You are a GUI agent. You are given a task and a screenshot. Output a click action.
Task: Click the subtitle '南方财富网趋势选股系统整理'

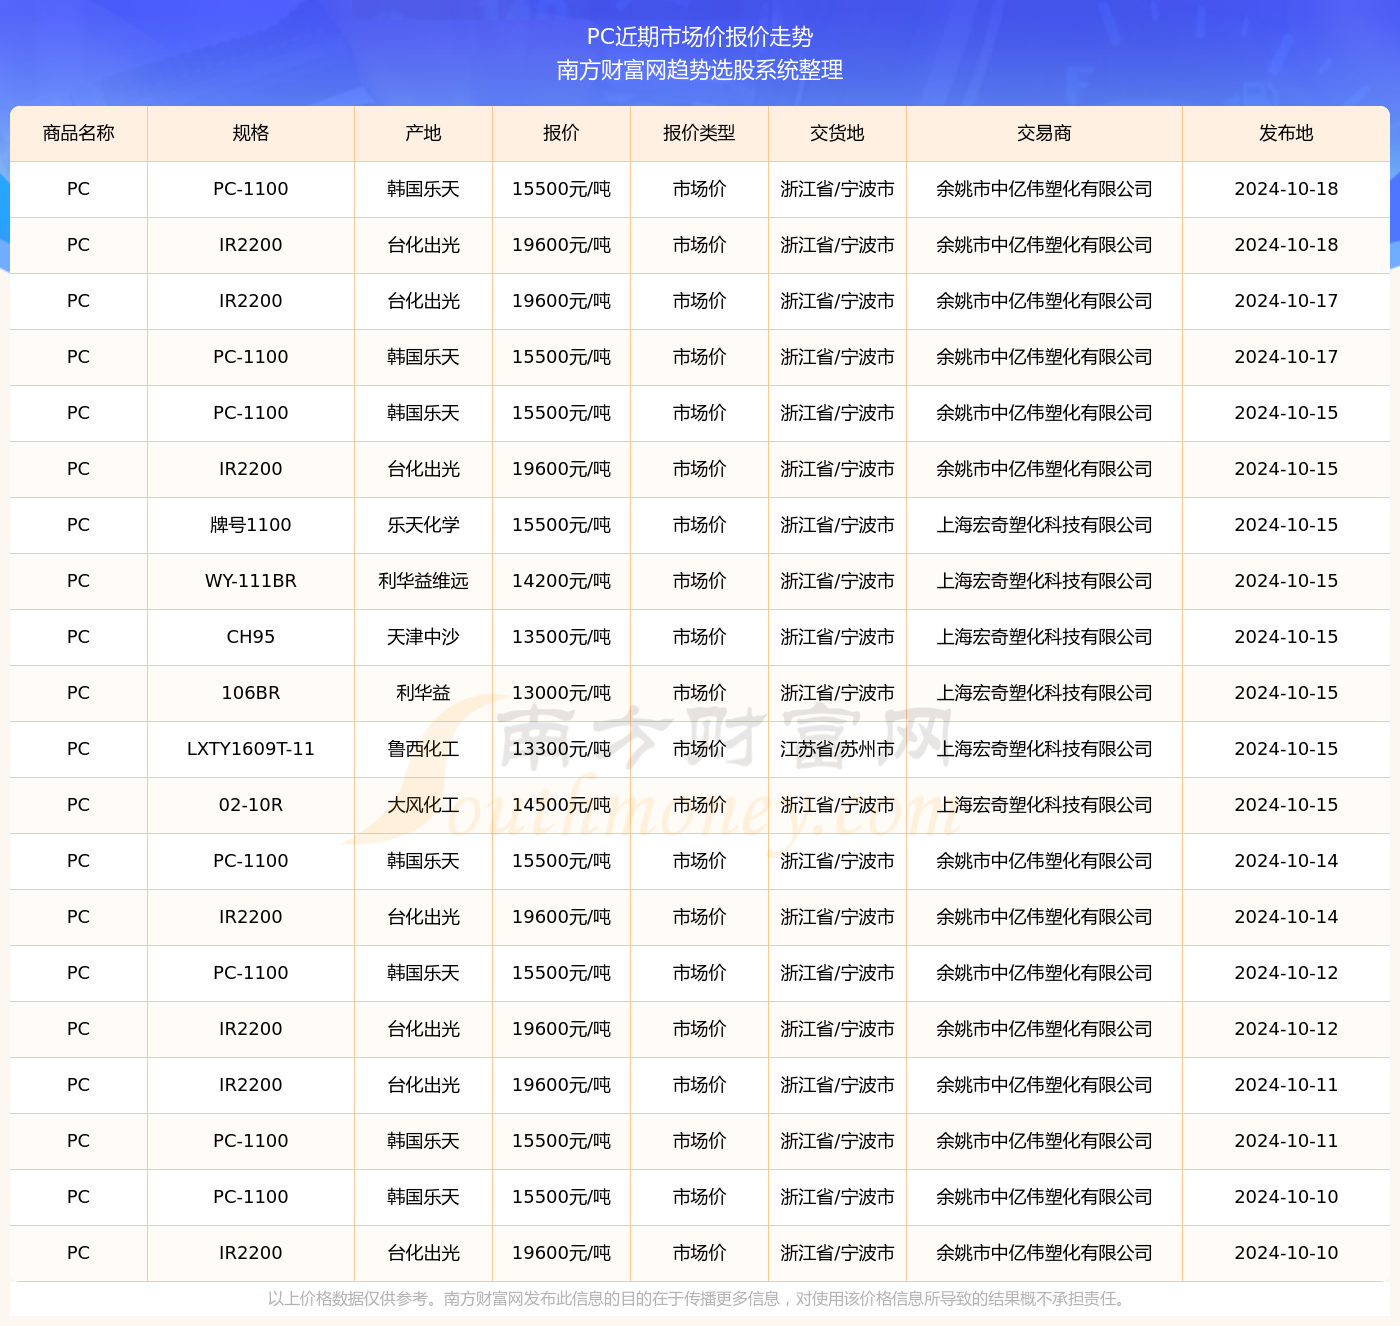tap(699, 70)
